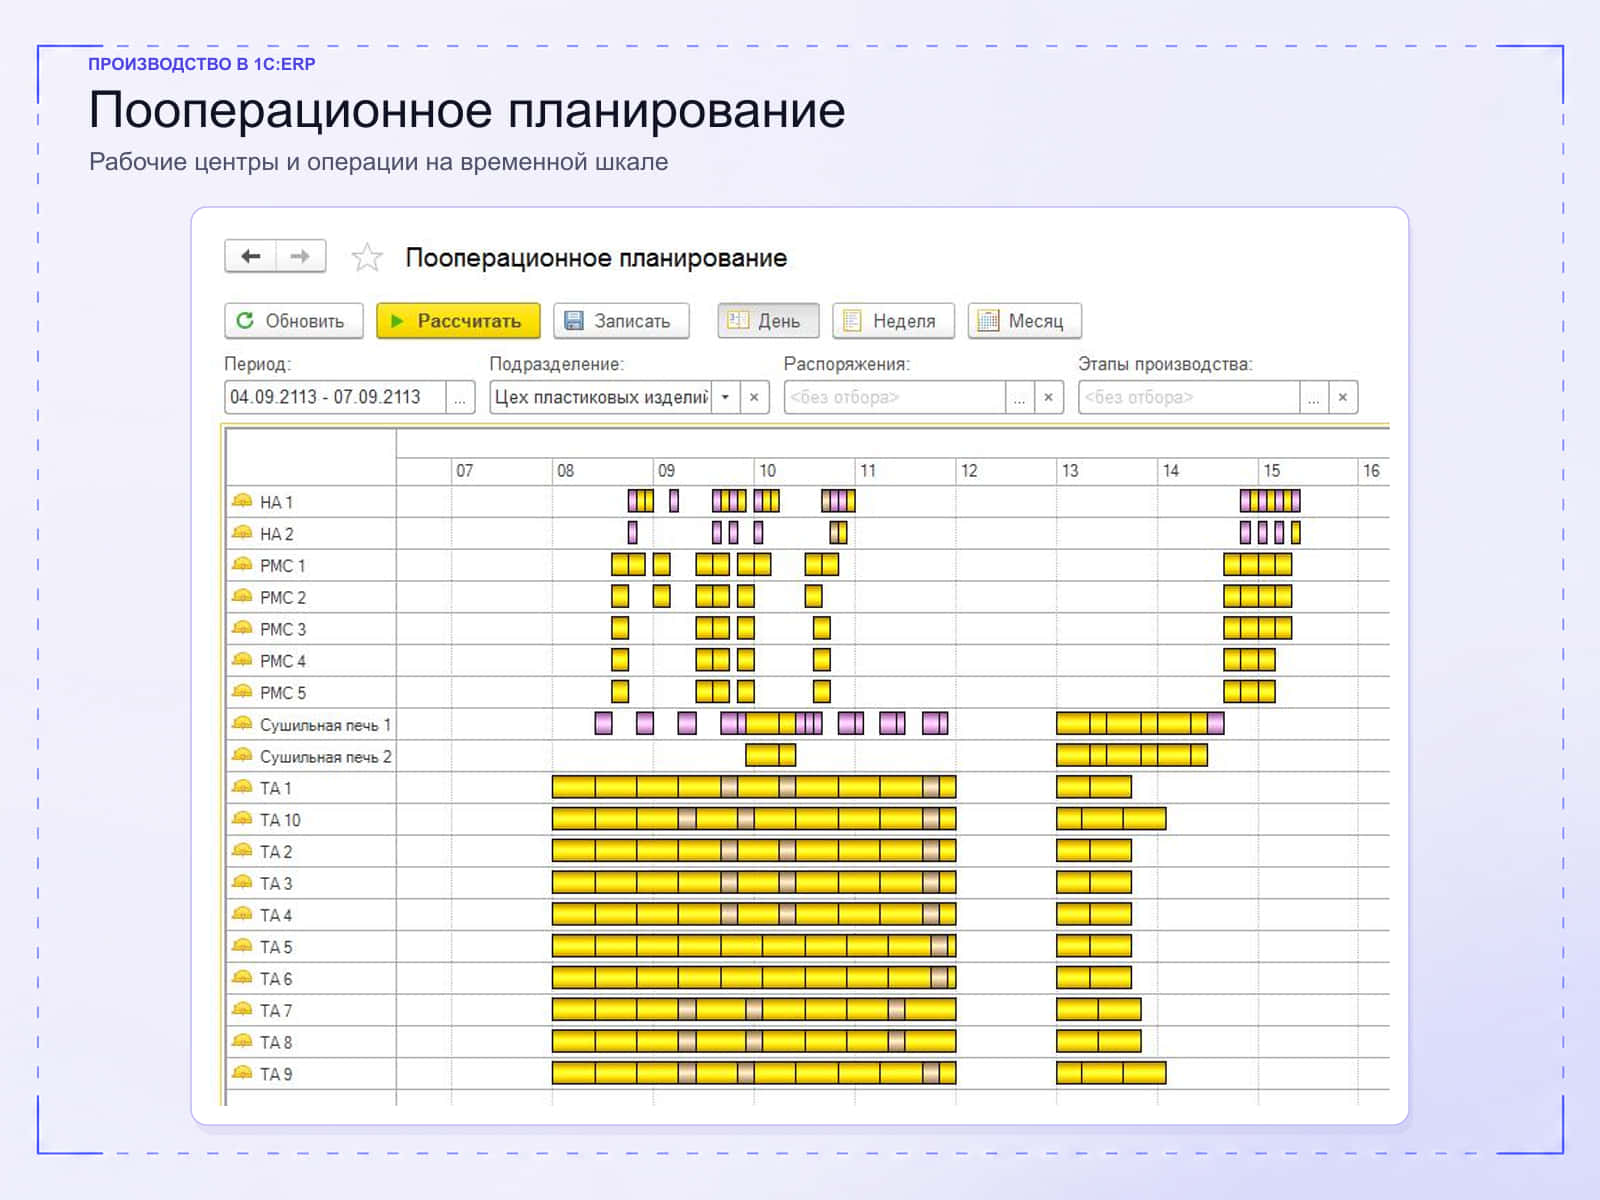Click the Период date range field
This screenshot has height=1200, width=1600.
pos(336,397)
